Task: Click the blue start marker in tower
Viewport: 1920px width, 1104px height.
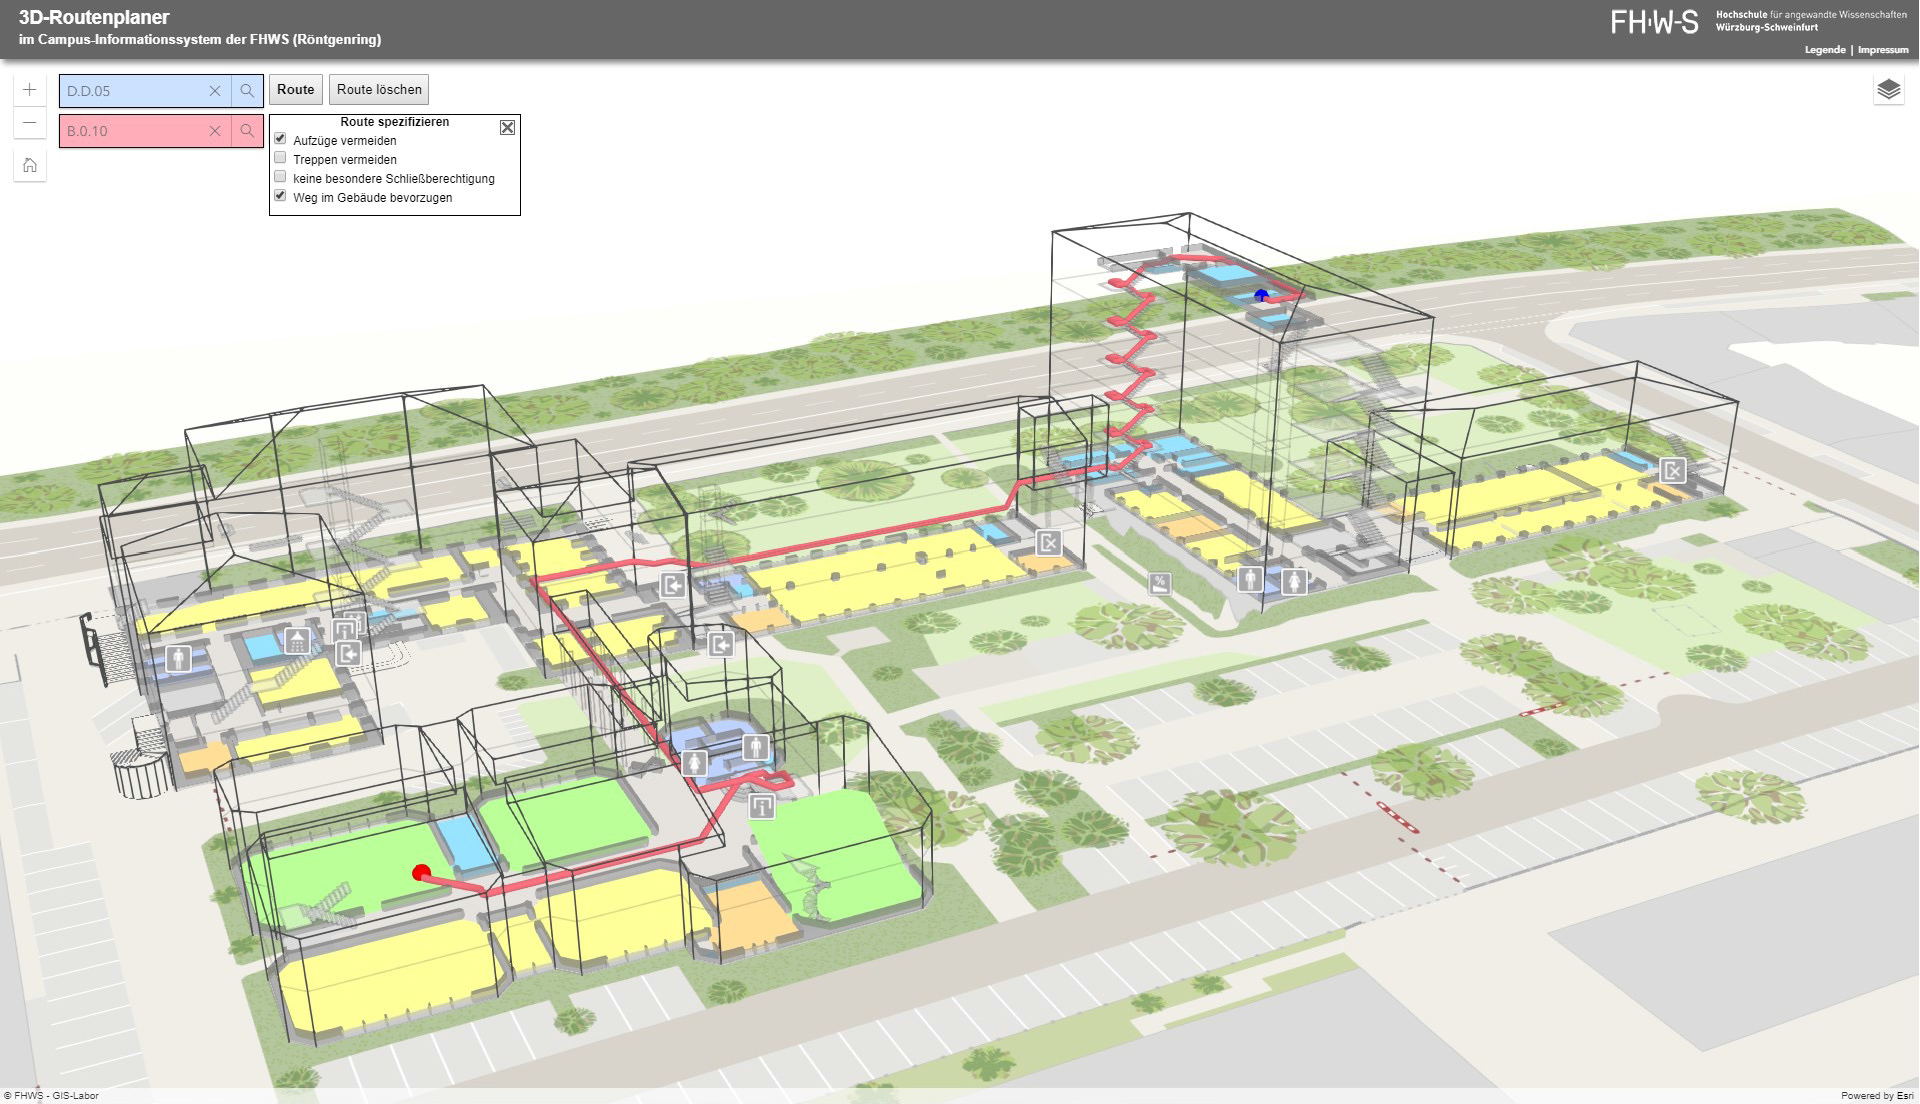Action: 1261,295
